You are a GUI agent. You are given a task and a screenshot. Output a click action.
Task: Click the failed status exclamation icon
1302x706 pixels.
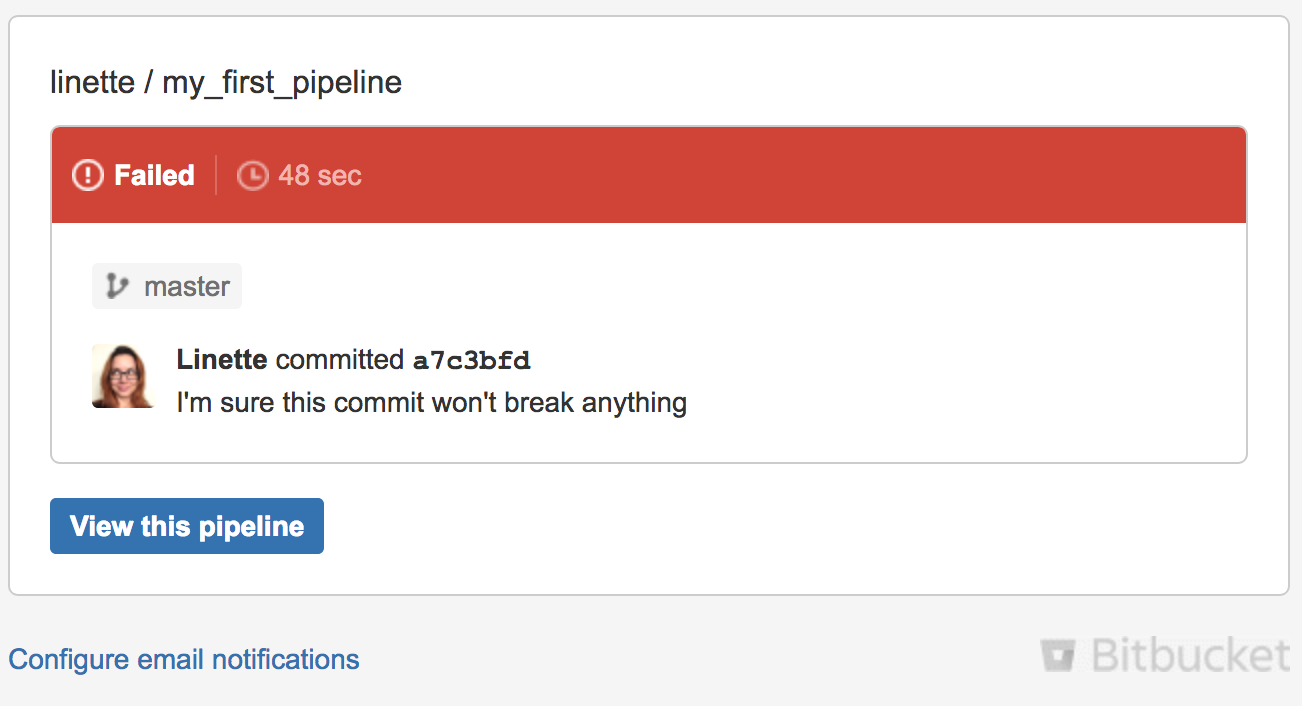click(88, 176)
